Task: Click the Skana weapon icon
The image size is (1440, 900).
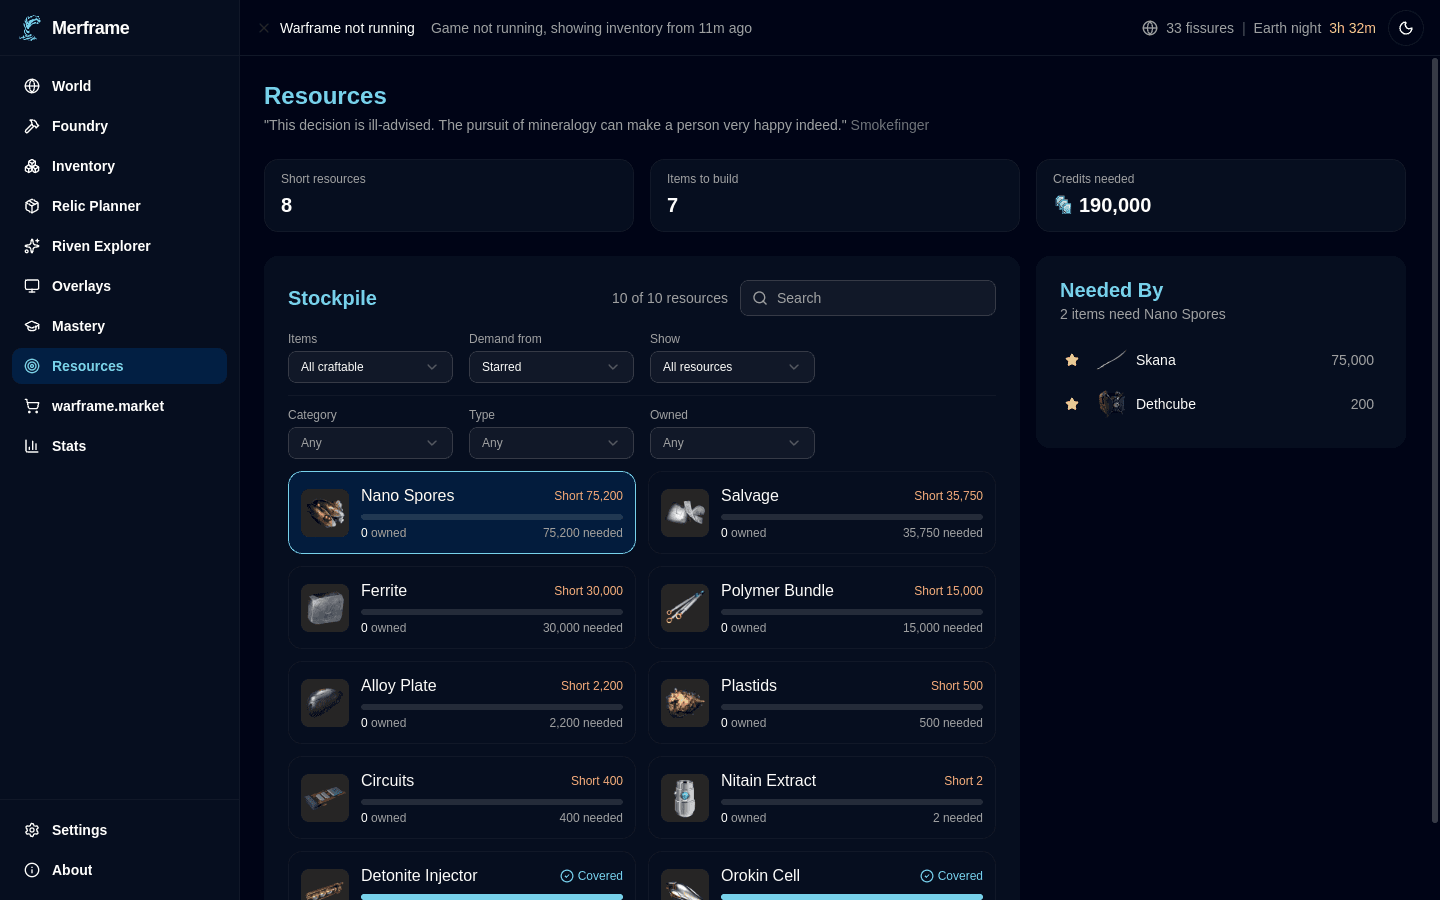Action: point(1111,360)
